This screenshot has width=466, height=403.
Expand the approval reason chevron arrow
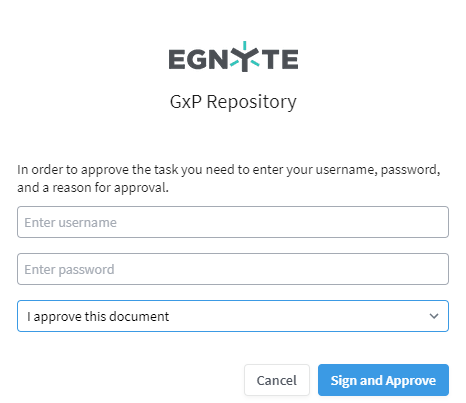[434, 316]
